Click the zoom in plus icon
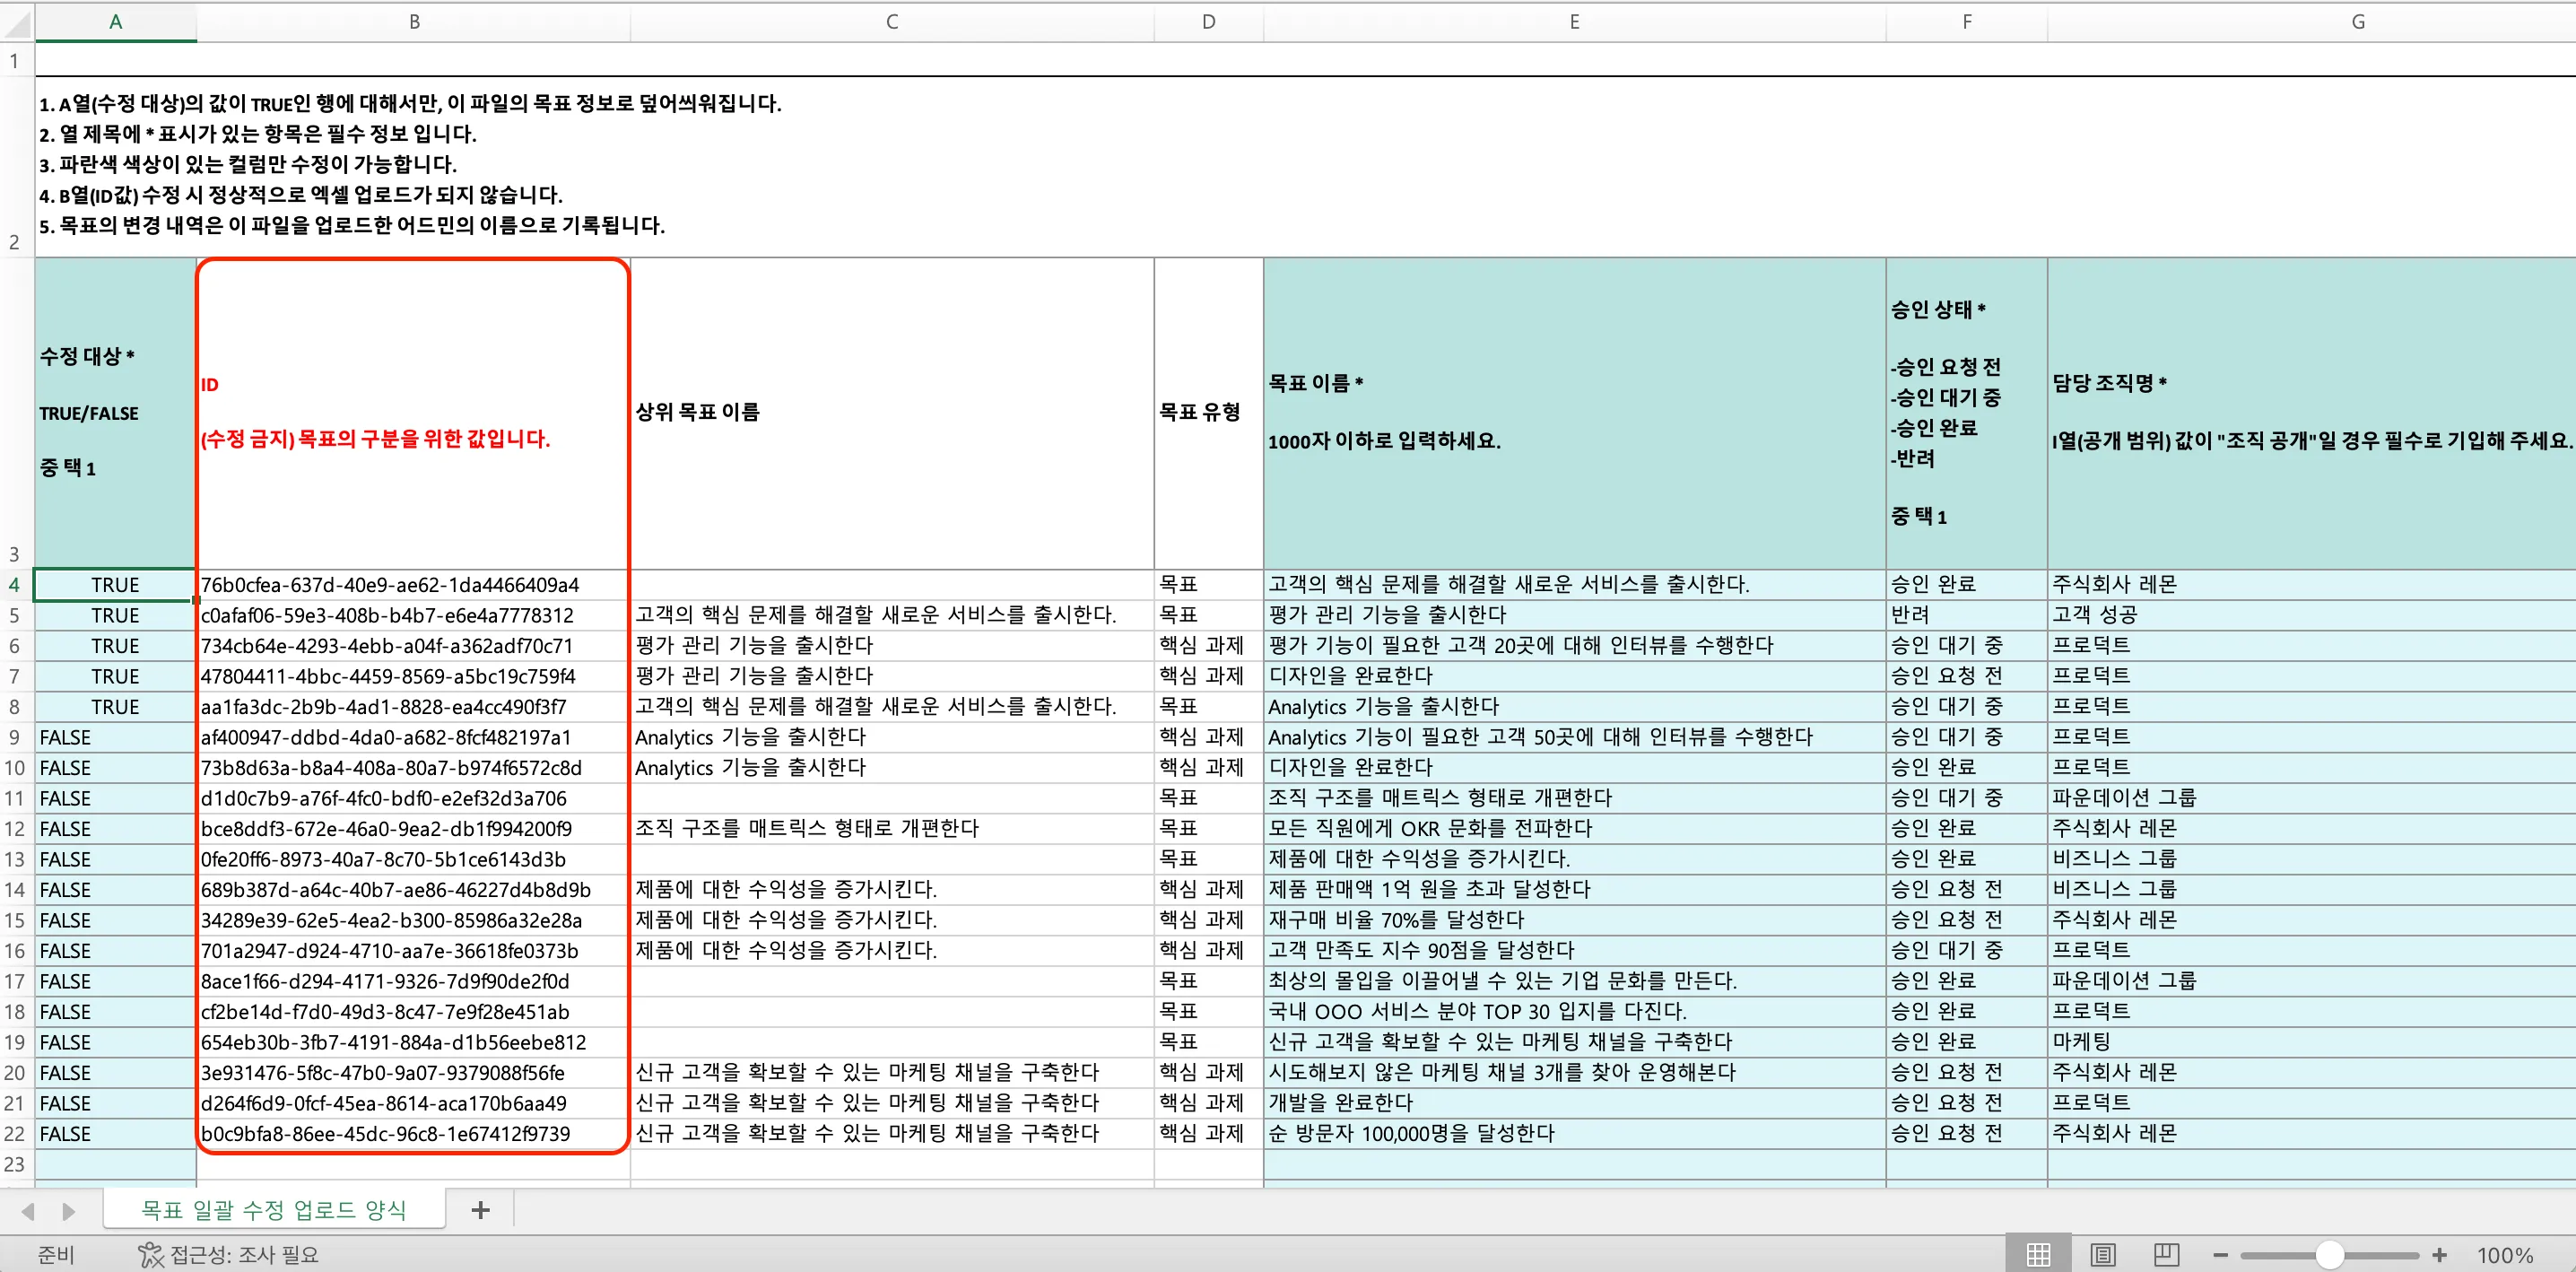 coord(2439,1255)
